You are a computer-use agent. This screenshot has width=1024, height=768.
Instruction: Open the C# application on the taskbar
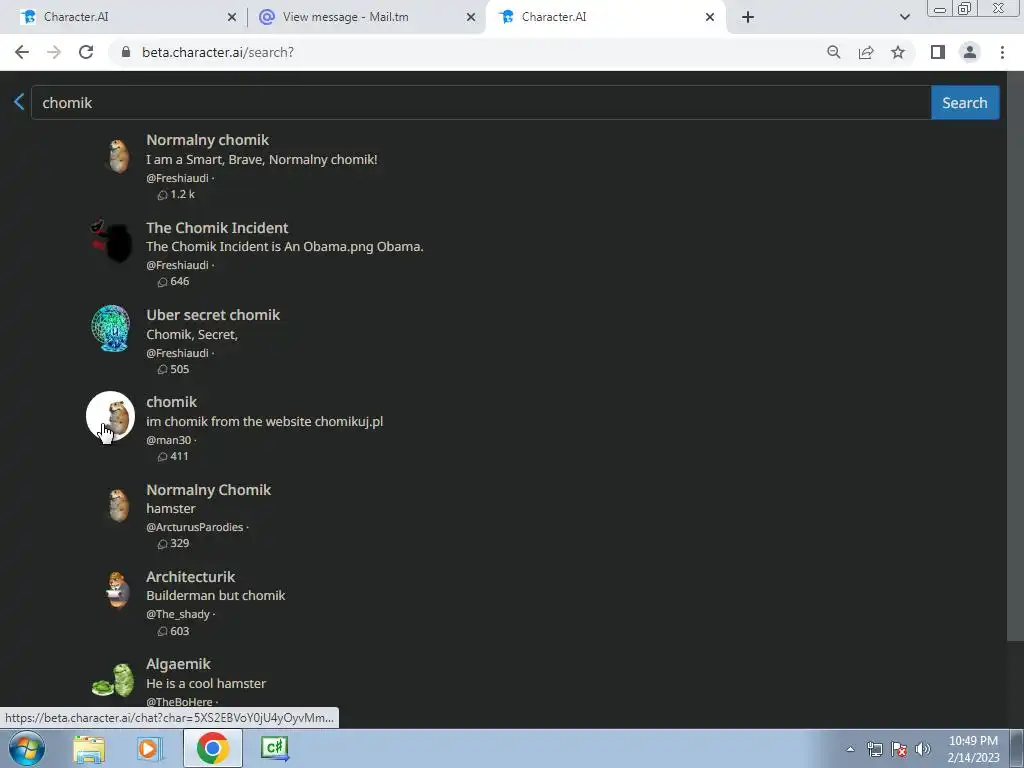pyautogui.click(x=275, y=748)
